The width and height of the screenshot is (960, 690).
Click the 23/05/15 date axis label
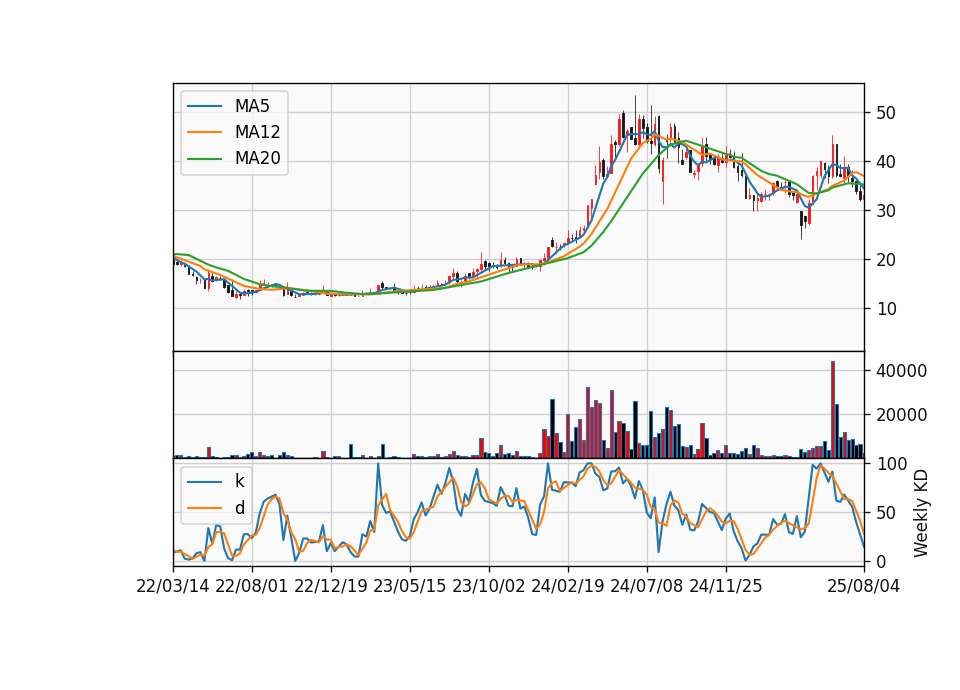[x=410, y=587]
